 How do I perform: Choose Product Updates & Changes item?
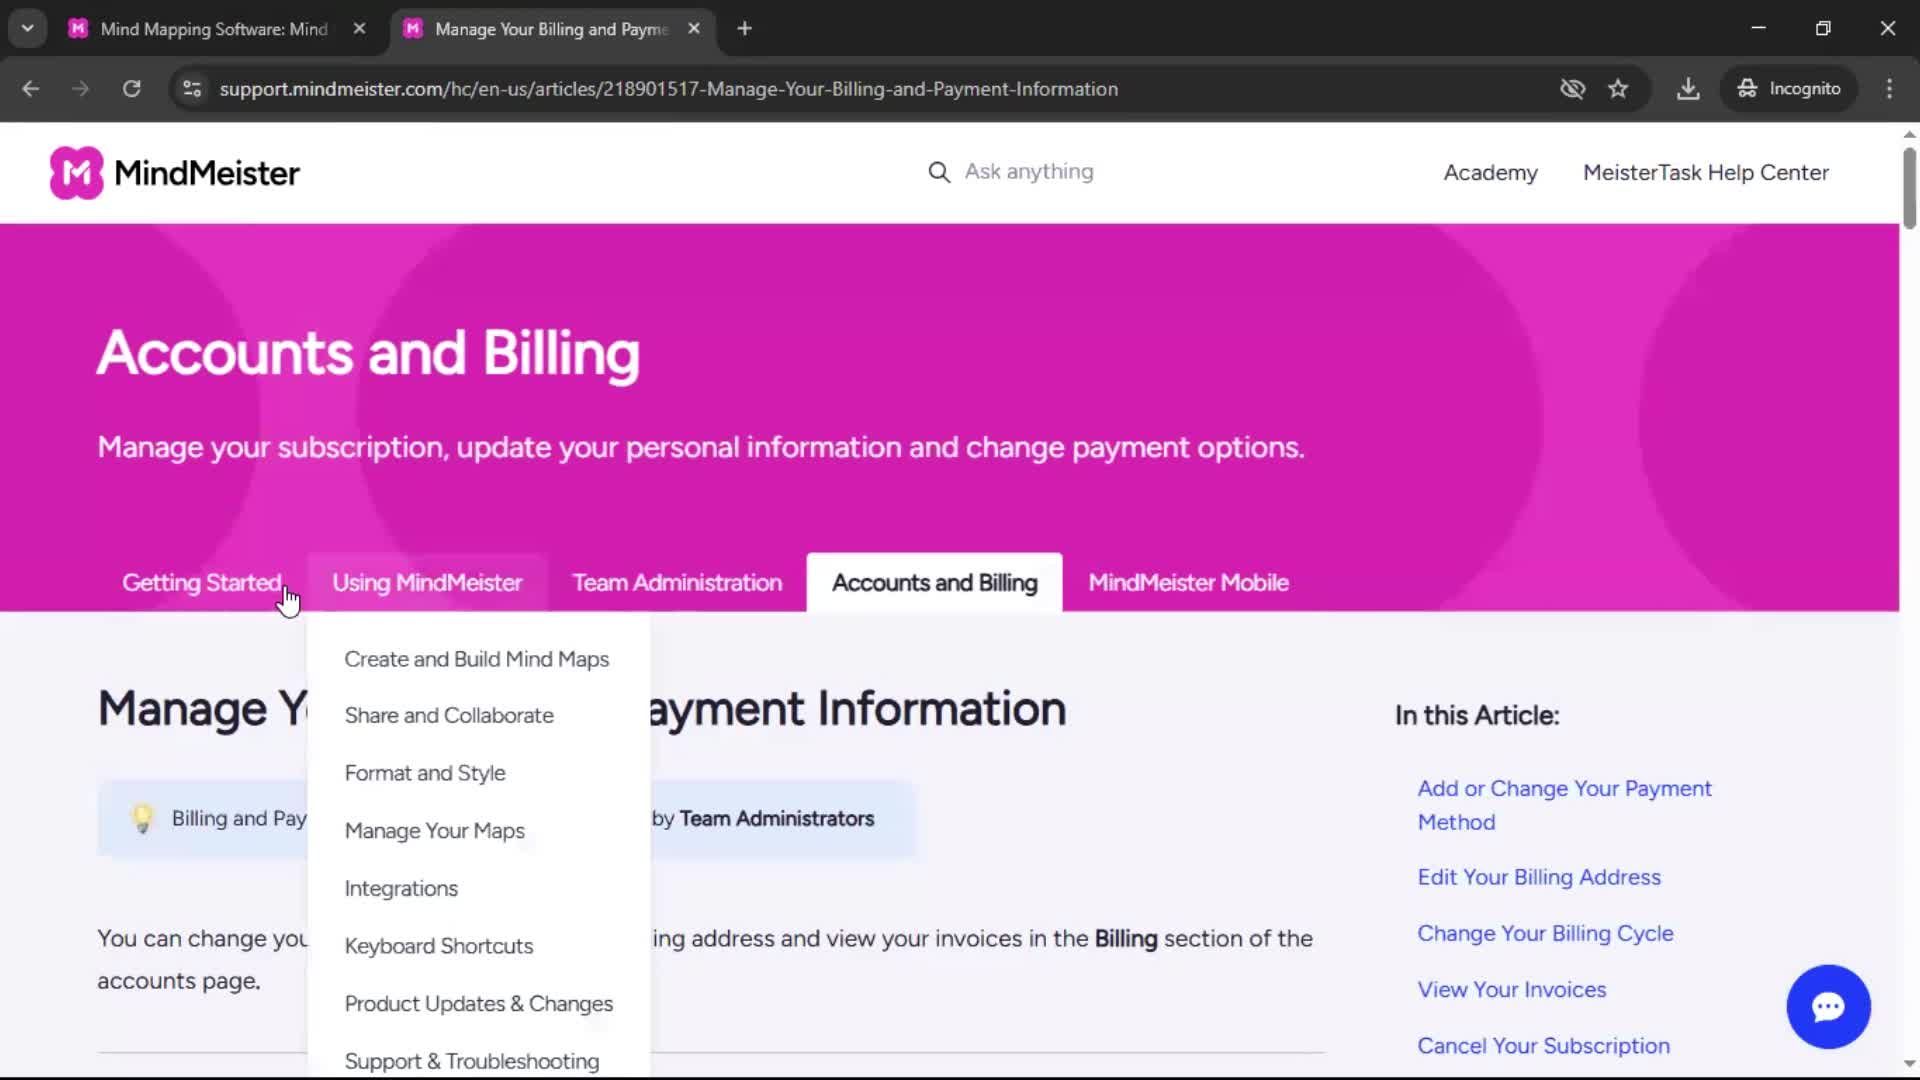[x=478, y=1004]
